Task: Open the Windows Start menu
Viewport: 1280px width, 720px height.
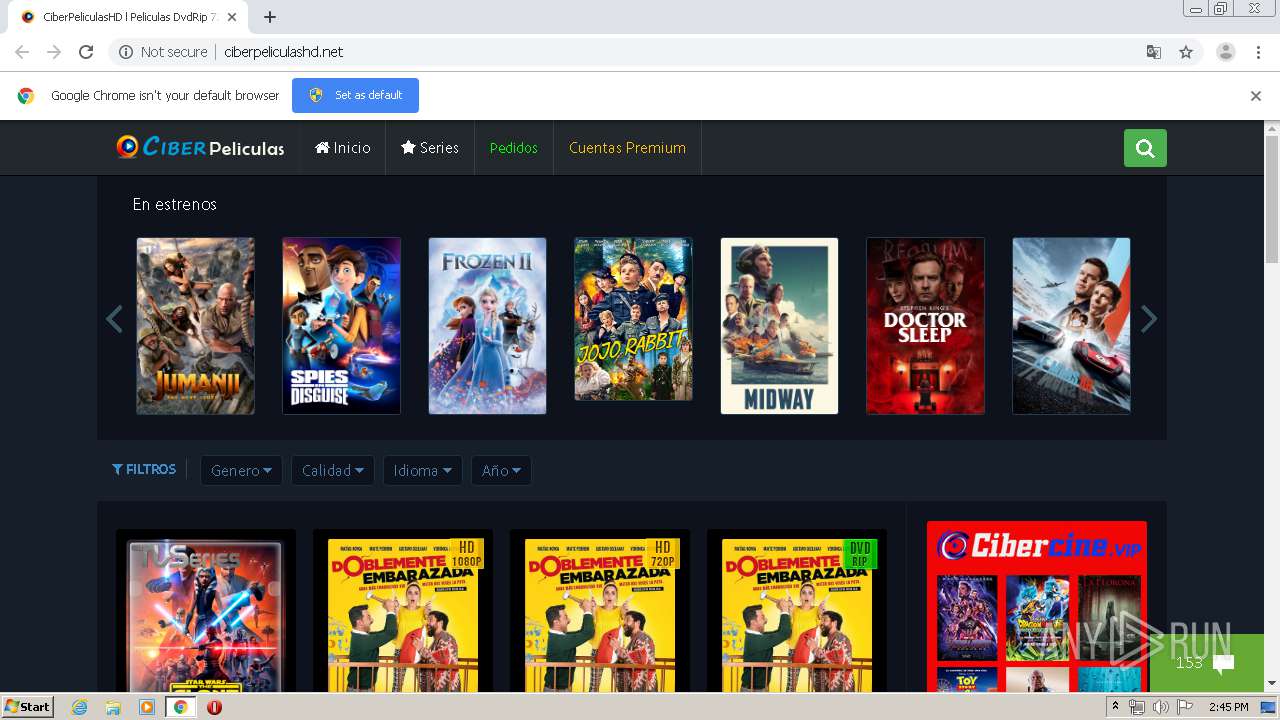Action: click(28, 706)
